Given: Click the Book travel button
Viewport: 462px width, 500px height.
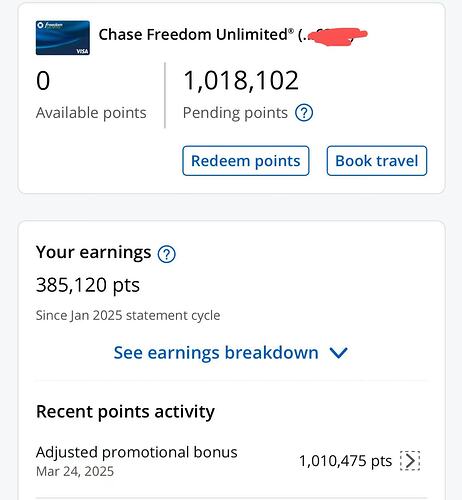Looking at the screenshot, I should click(x=377, y=161).
